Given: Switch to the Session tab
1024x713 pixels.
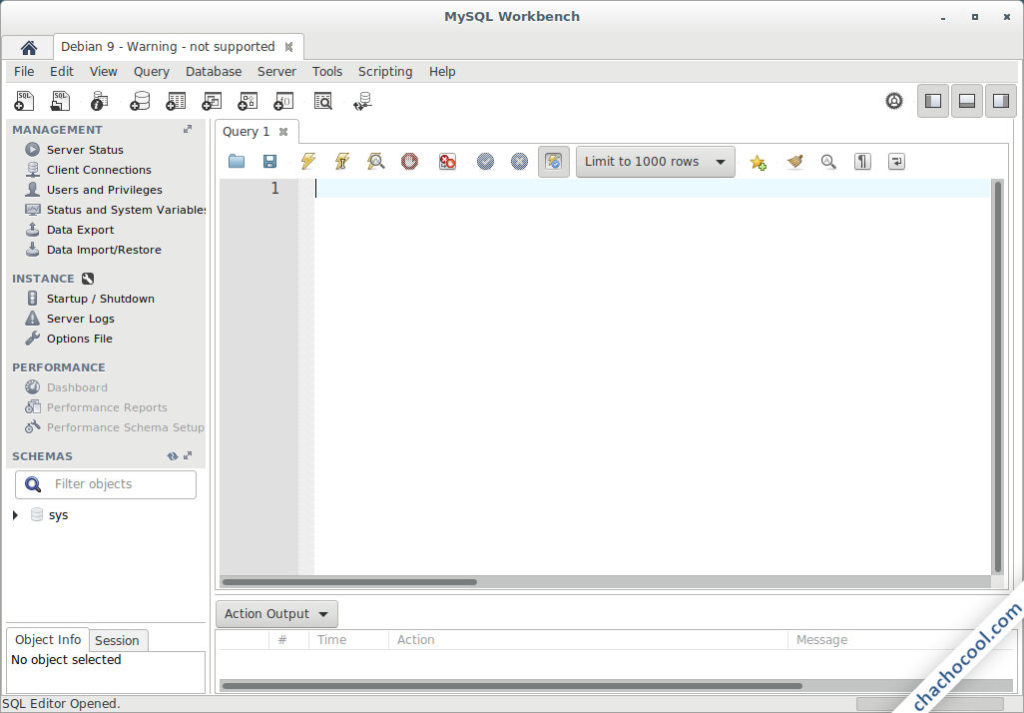Looking at the screenshot, I should coord(117,640).
